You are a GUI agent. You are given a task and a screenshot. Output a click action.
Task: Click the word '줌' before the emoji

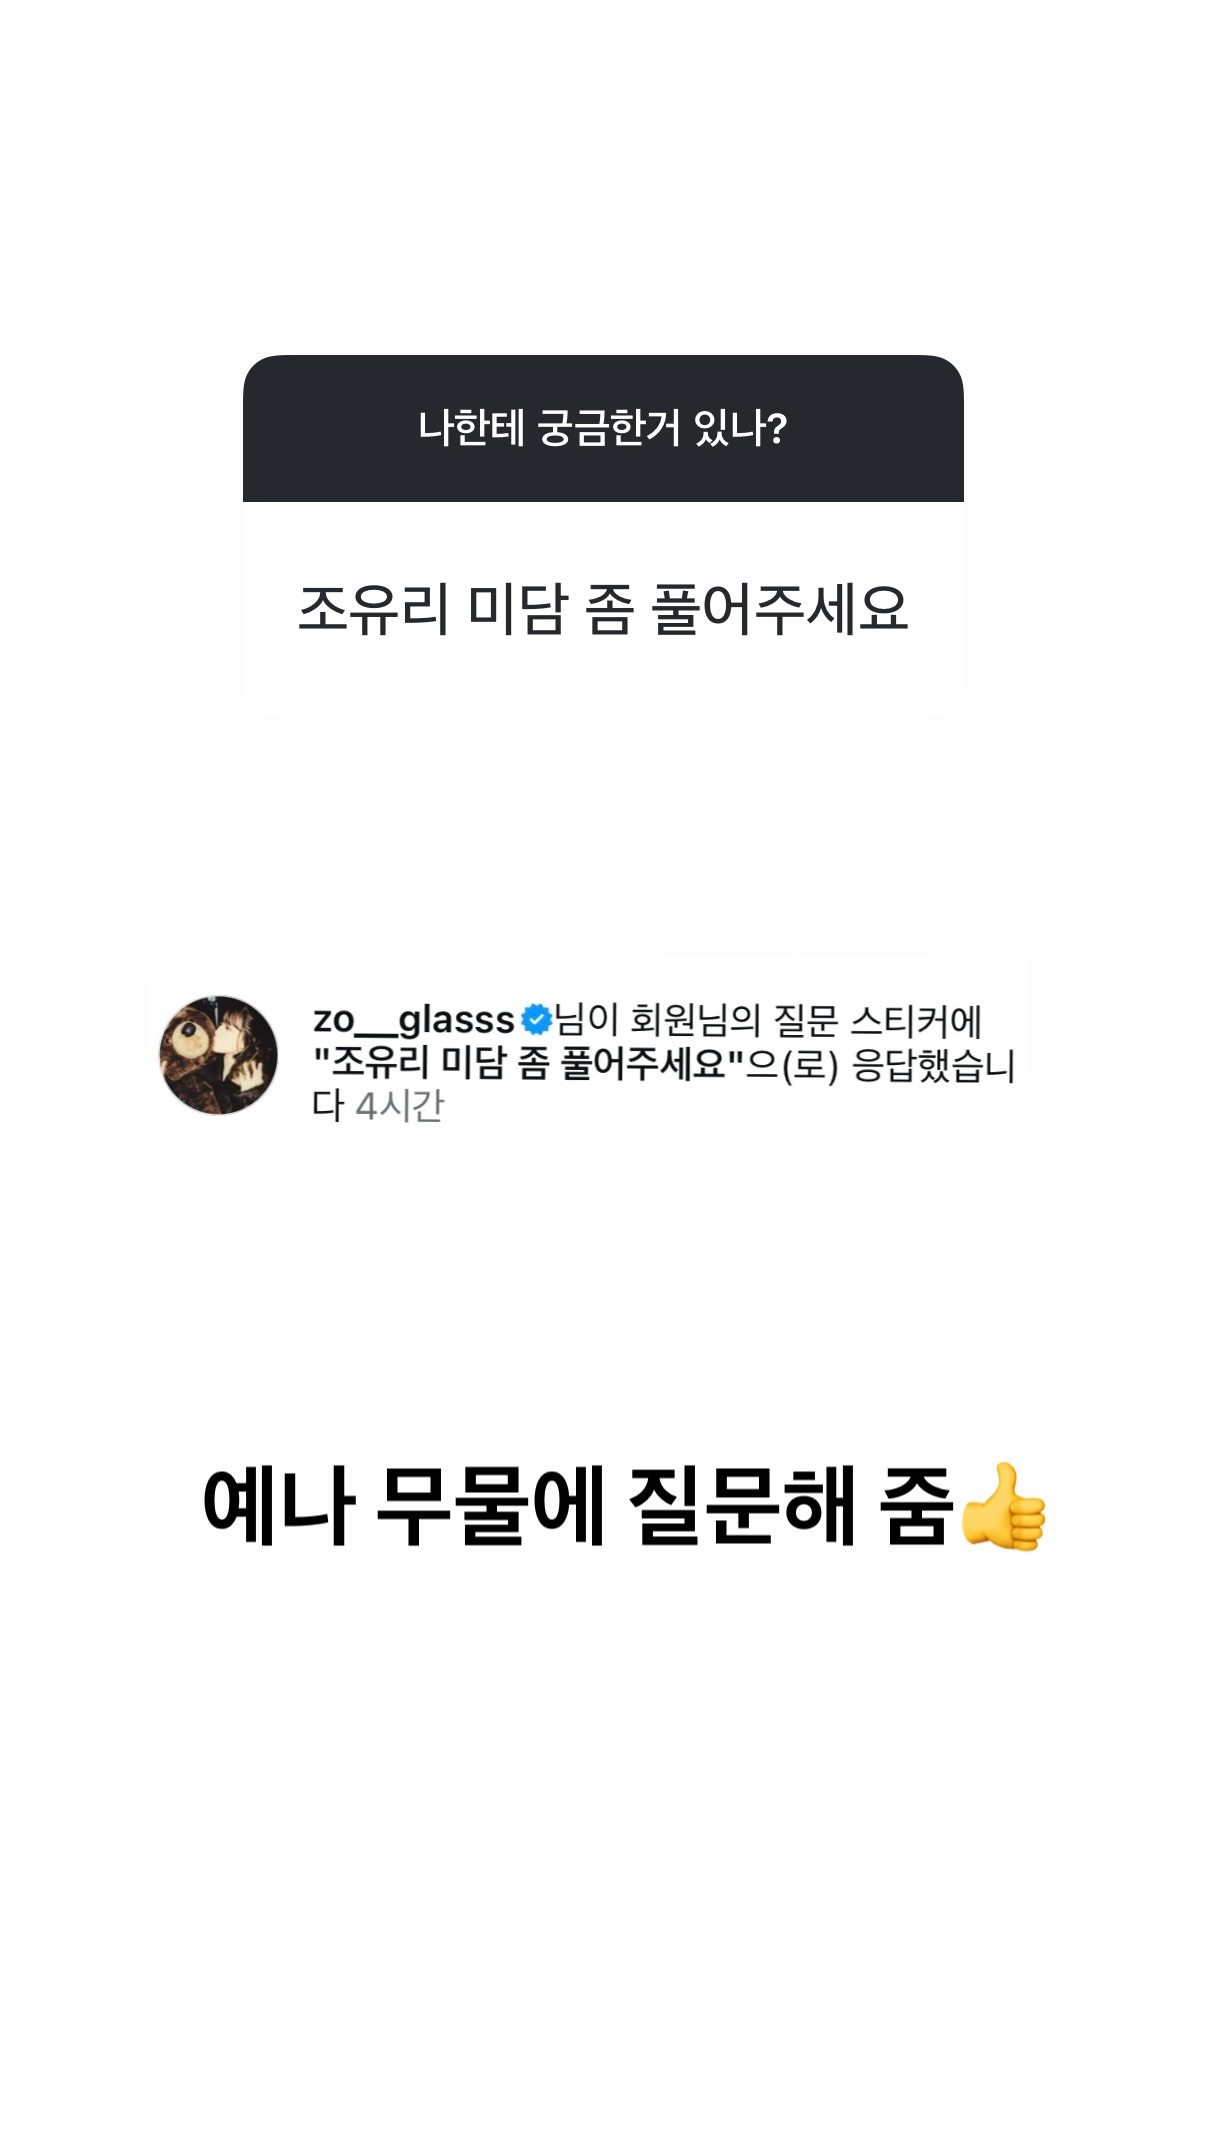[916, 1506]
